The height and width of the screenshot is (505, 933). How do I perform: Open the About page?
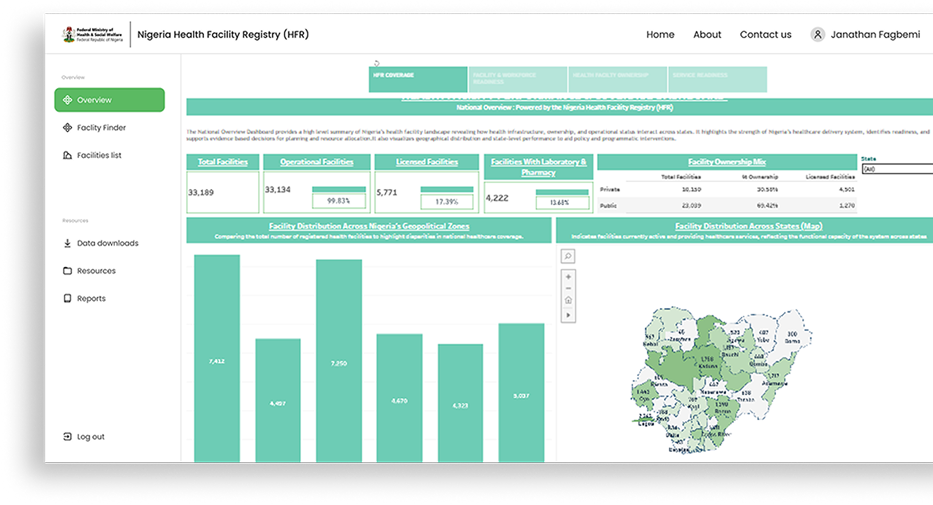click(x=707, y=34)
